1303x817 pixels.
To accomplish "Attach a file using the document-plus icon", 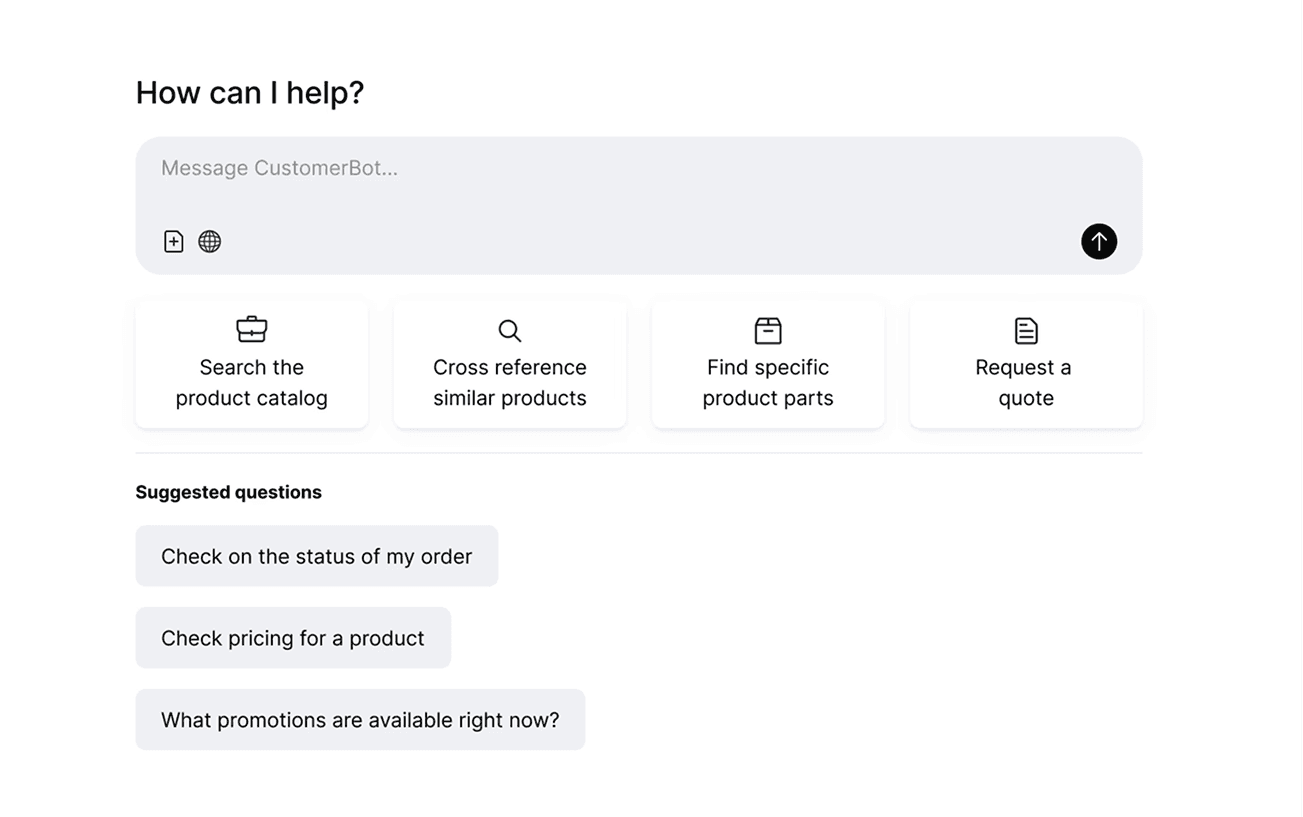I will [174, 241].
